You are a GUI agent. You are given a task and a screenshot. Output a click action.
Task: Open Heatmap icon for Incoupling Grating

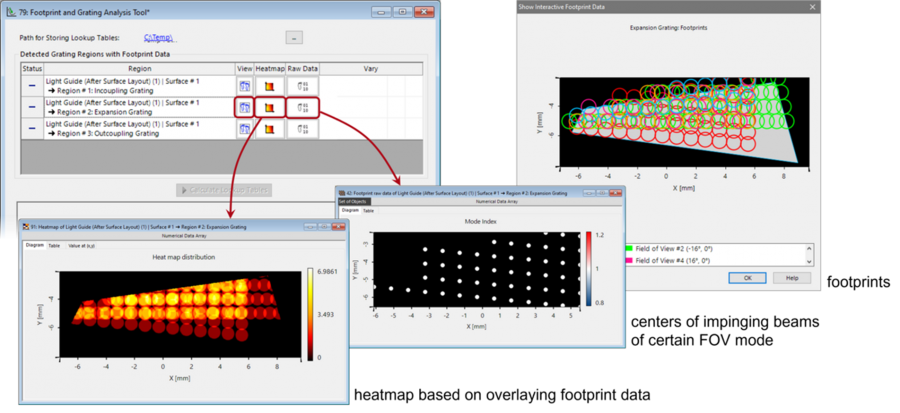[x=270, y=86]
